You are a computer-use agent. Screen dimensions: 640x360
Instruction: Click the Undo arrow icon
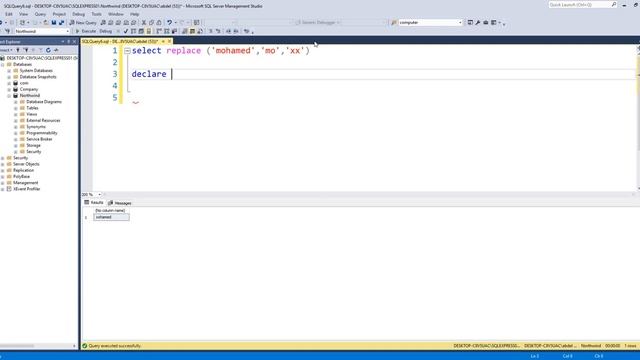click(x=169, y=22)
